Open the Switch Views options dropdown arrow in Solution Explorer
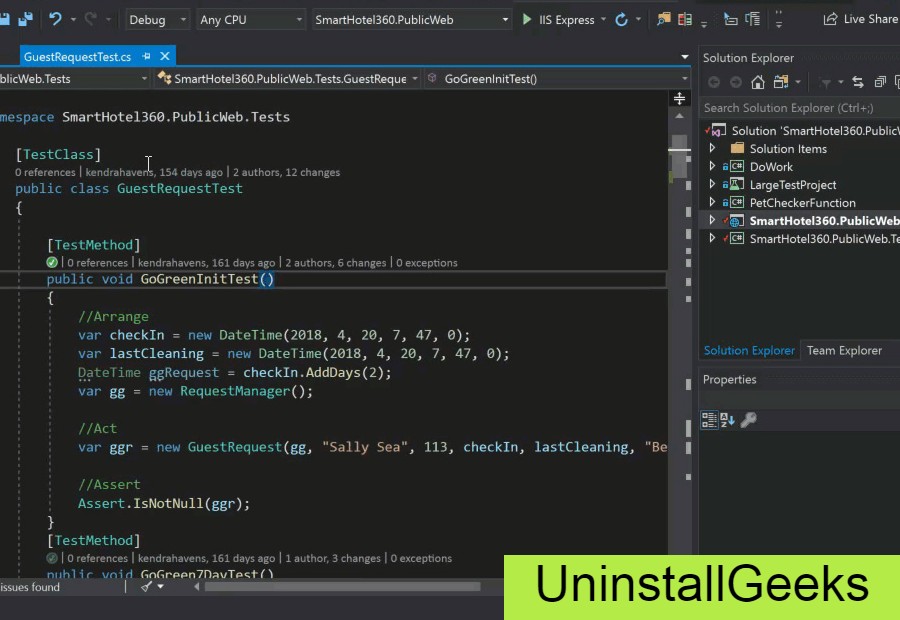This screenshot has width=900, height=620. tap(798, 82)
